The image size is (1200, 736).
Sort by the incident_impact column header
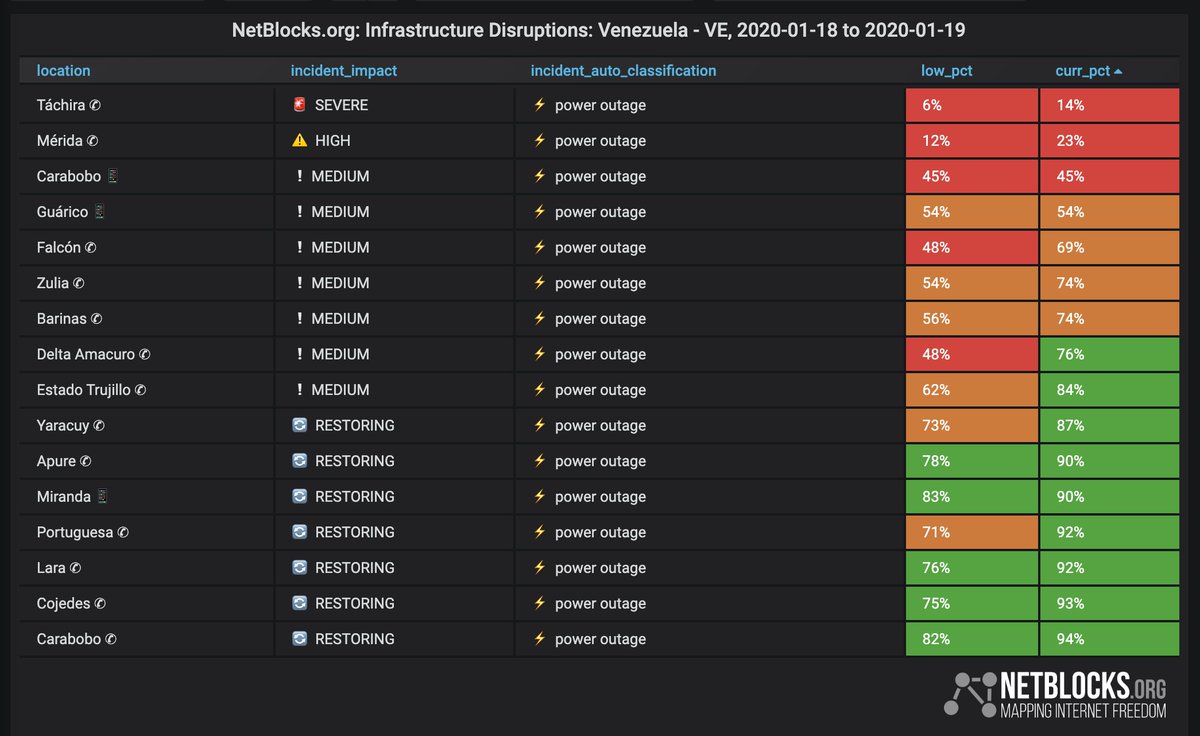pyautogui.click(x=344, y=71)
